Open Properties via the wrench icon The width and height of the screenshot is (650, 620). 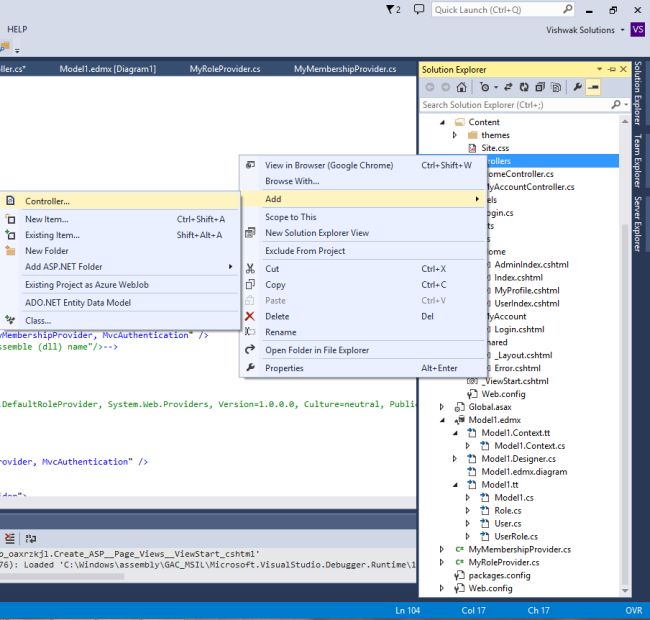pyautogui.click(x=577, y=87)
